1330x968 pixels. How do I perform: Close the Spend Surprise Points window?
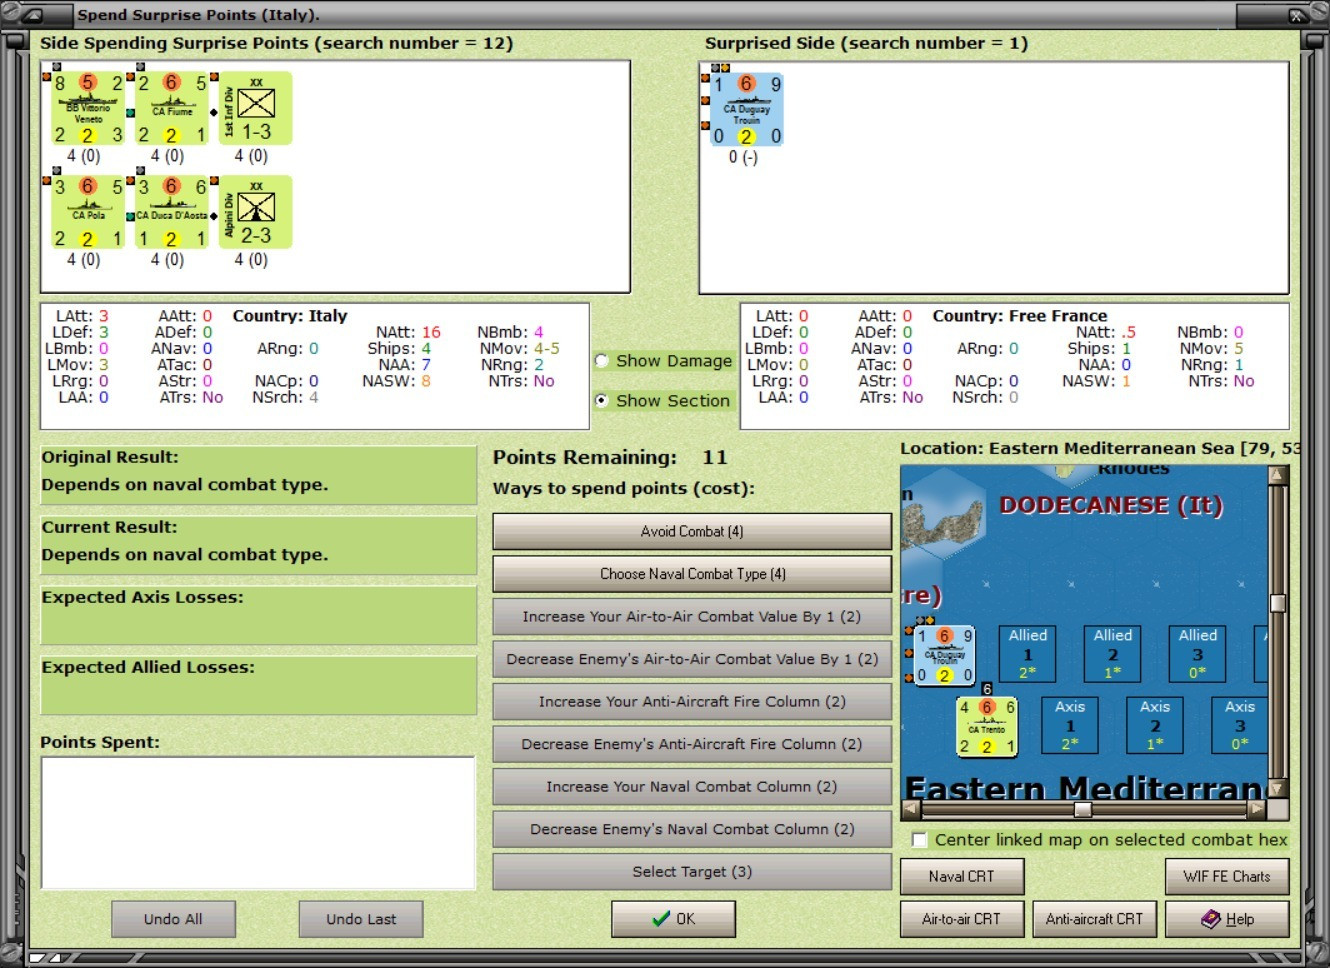(x=1297, y=15)
